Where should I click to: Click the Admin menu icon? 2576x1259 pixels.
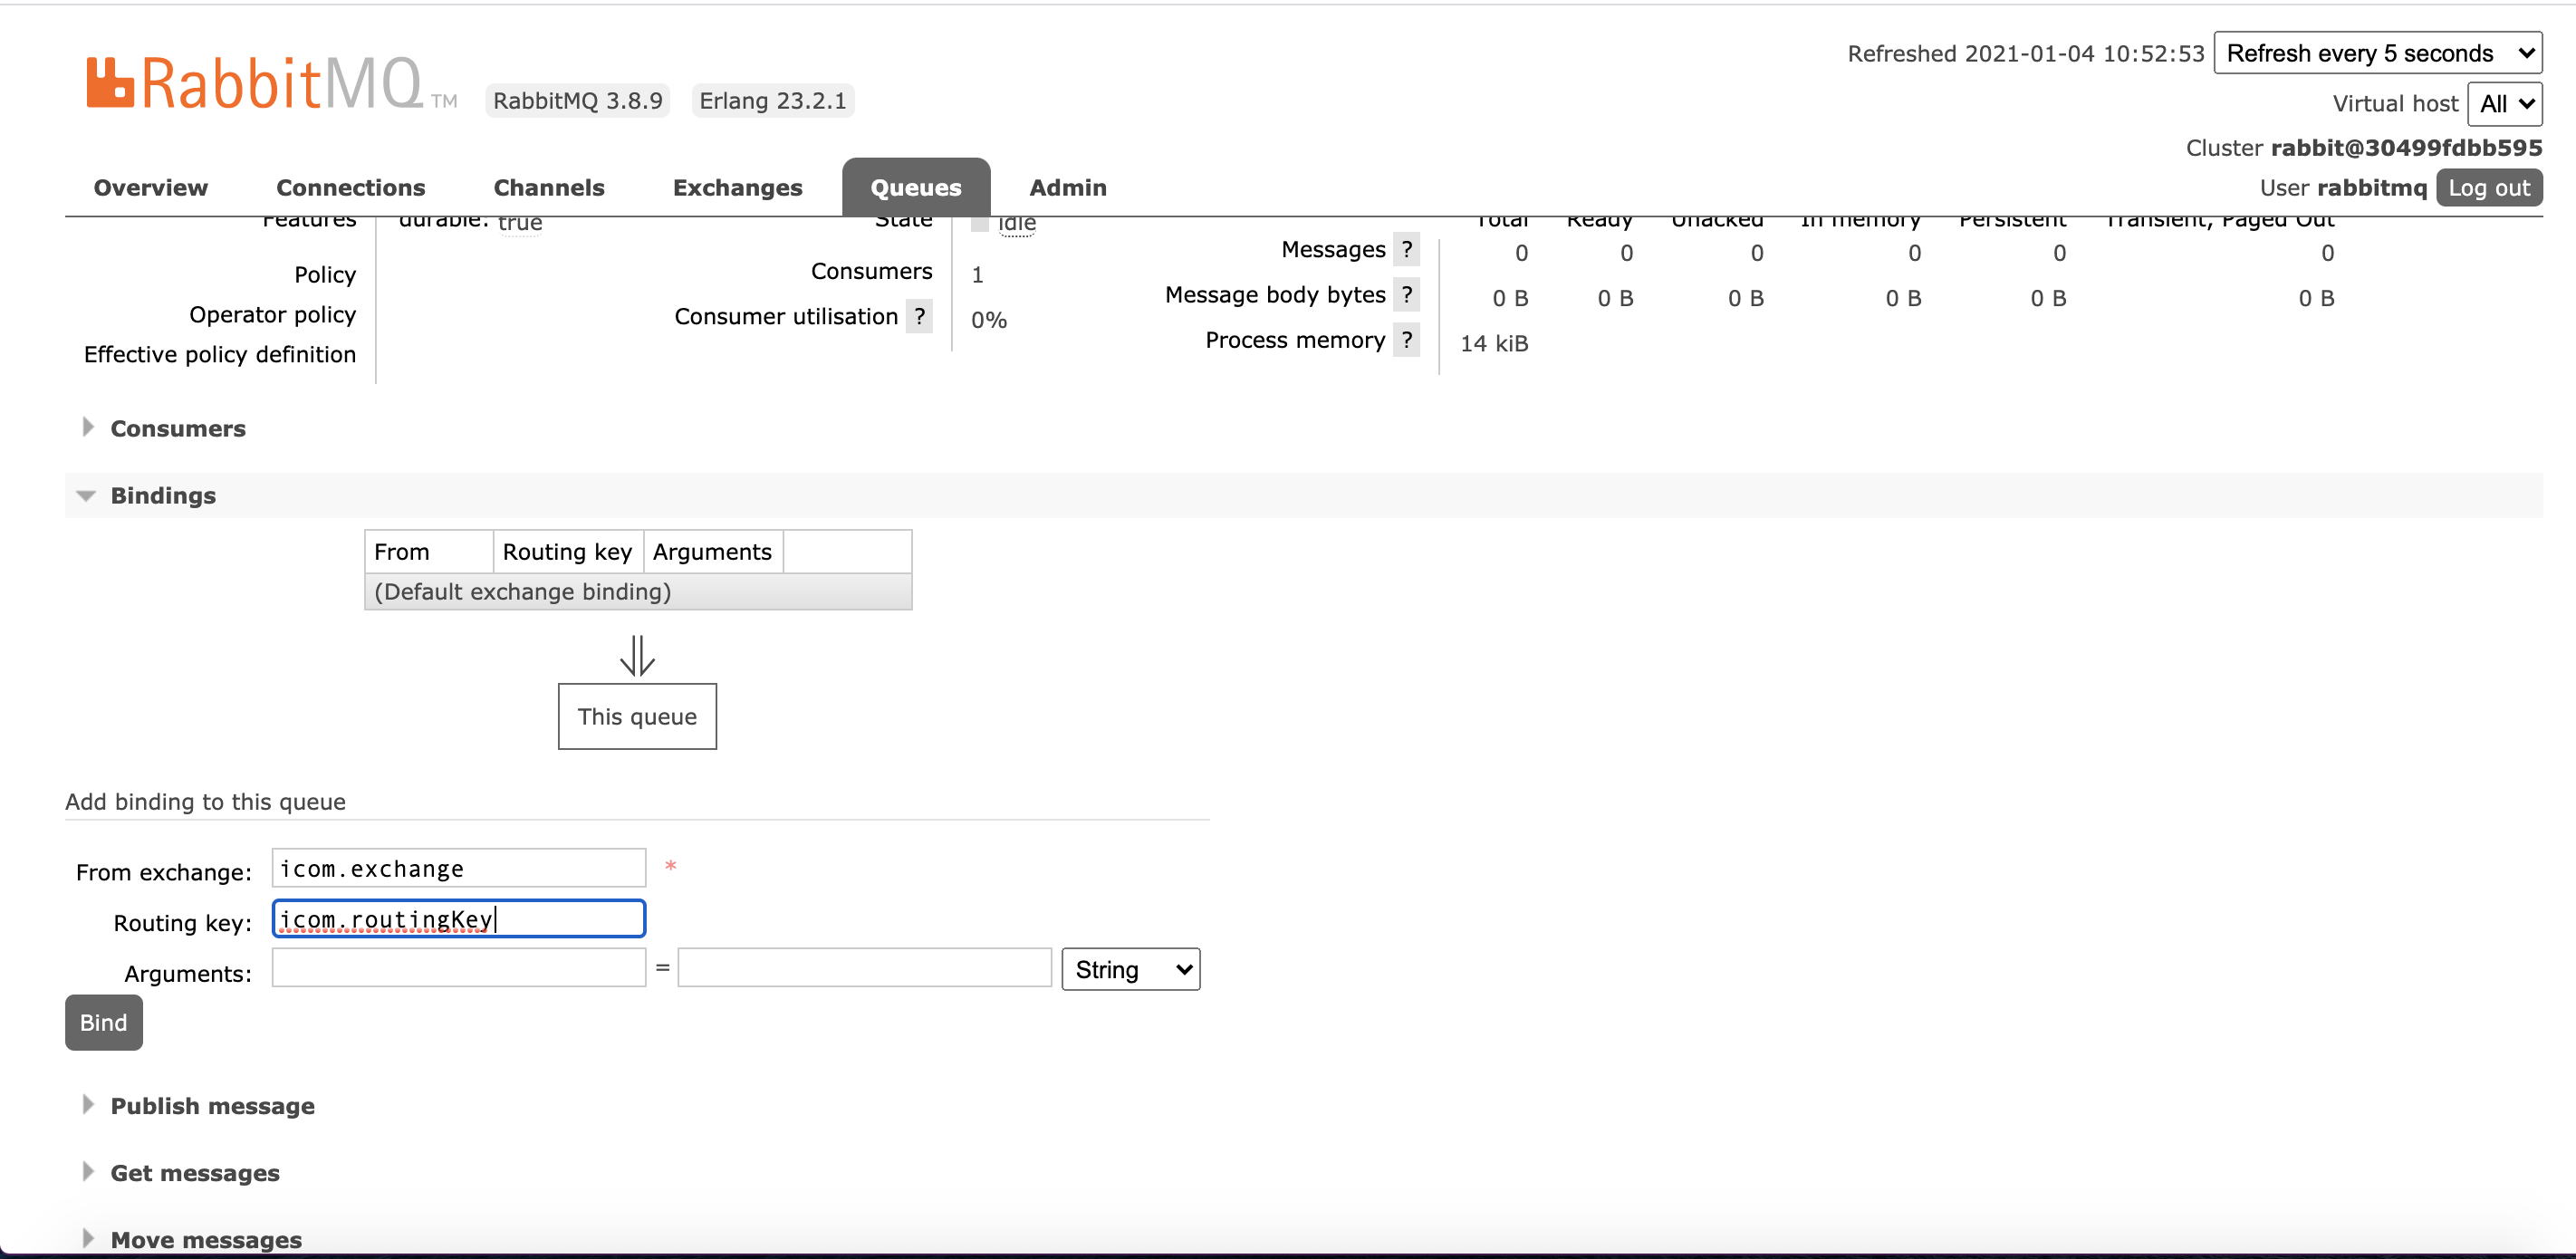[x=1070, y=186]
